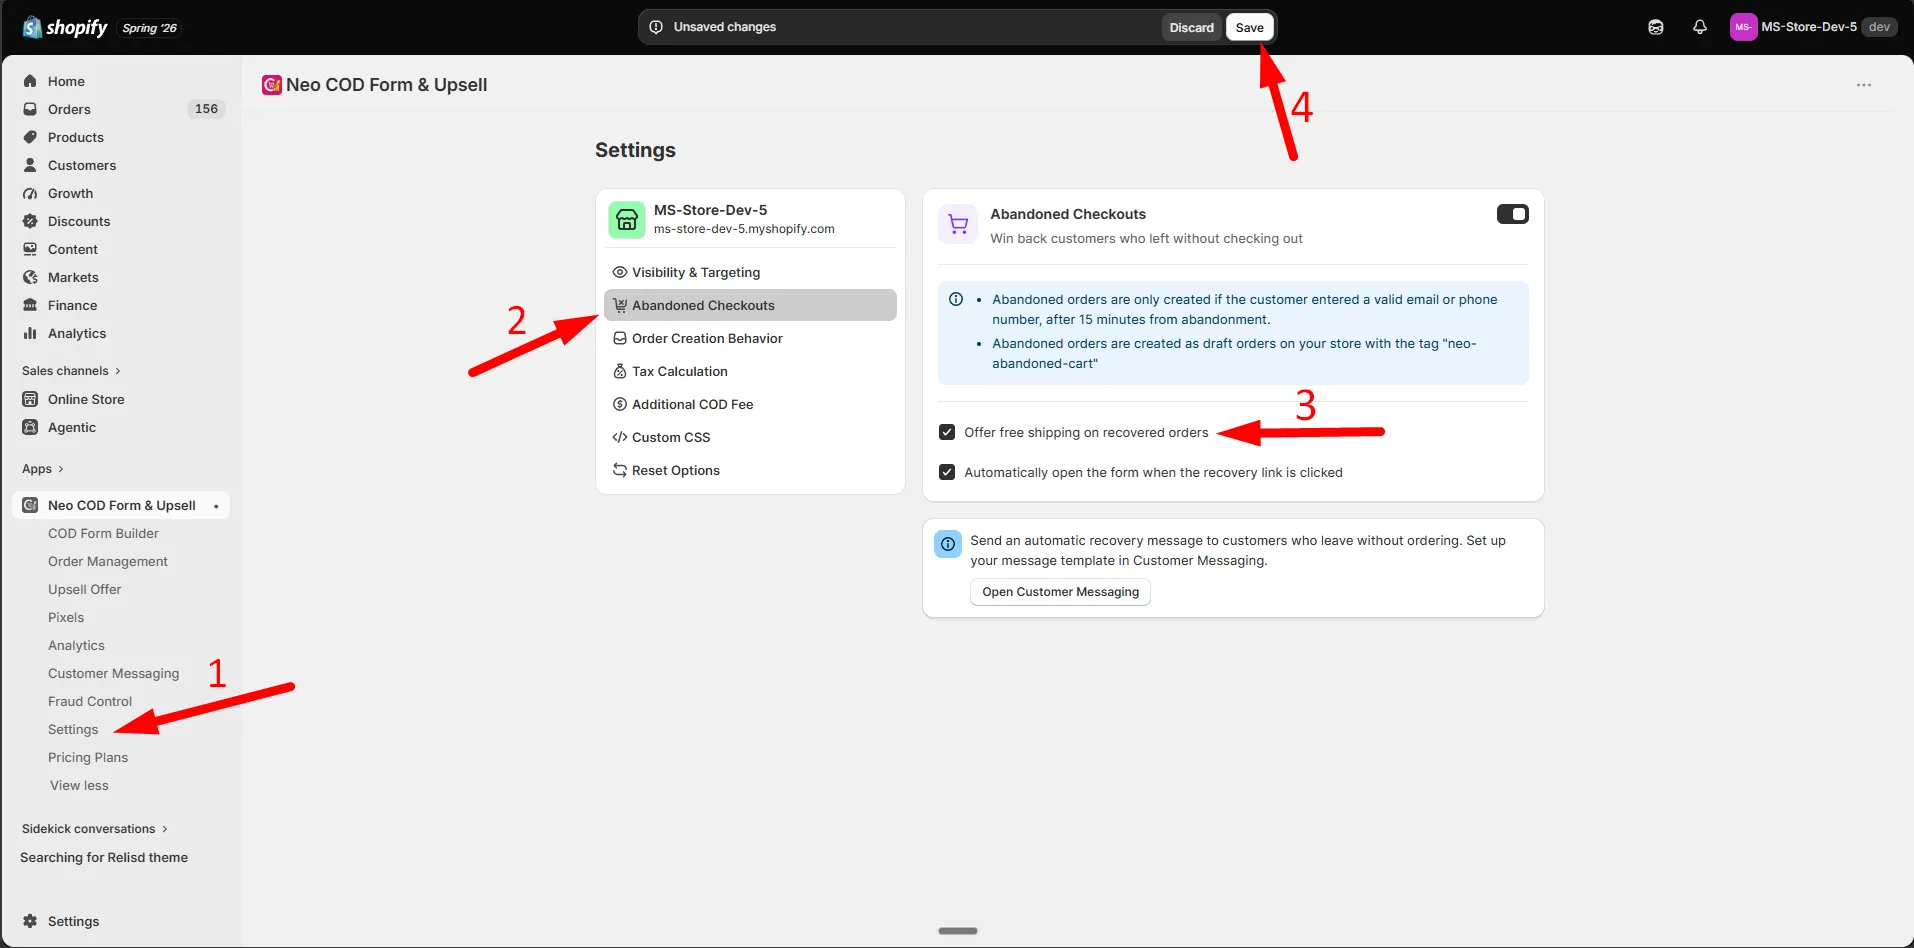This screenshot has width=1914, height=948.
Task: Open Neo COD Settings submenu item
Action: pos(73,729)
